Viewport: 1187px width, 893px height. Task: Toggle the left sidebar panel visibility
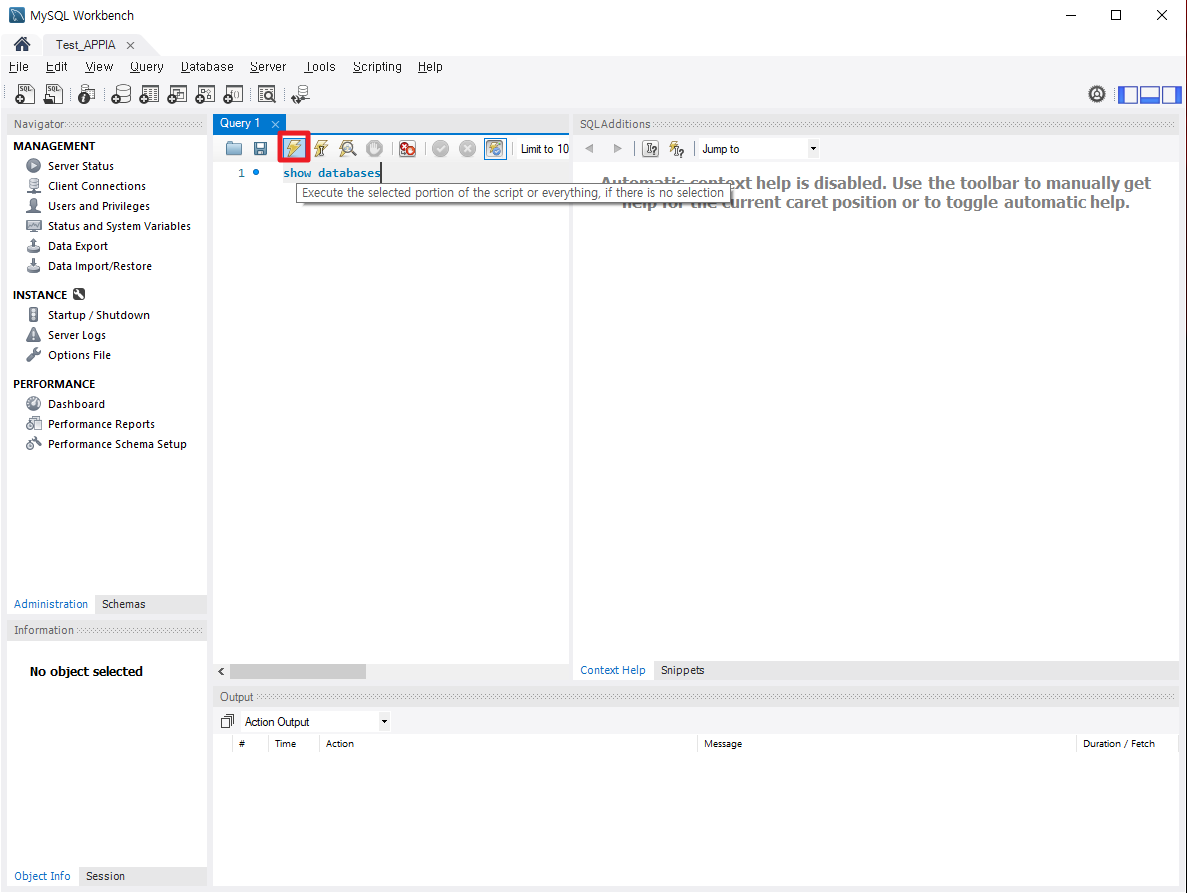(x=1128, y=95)
